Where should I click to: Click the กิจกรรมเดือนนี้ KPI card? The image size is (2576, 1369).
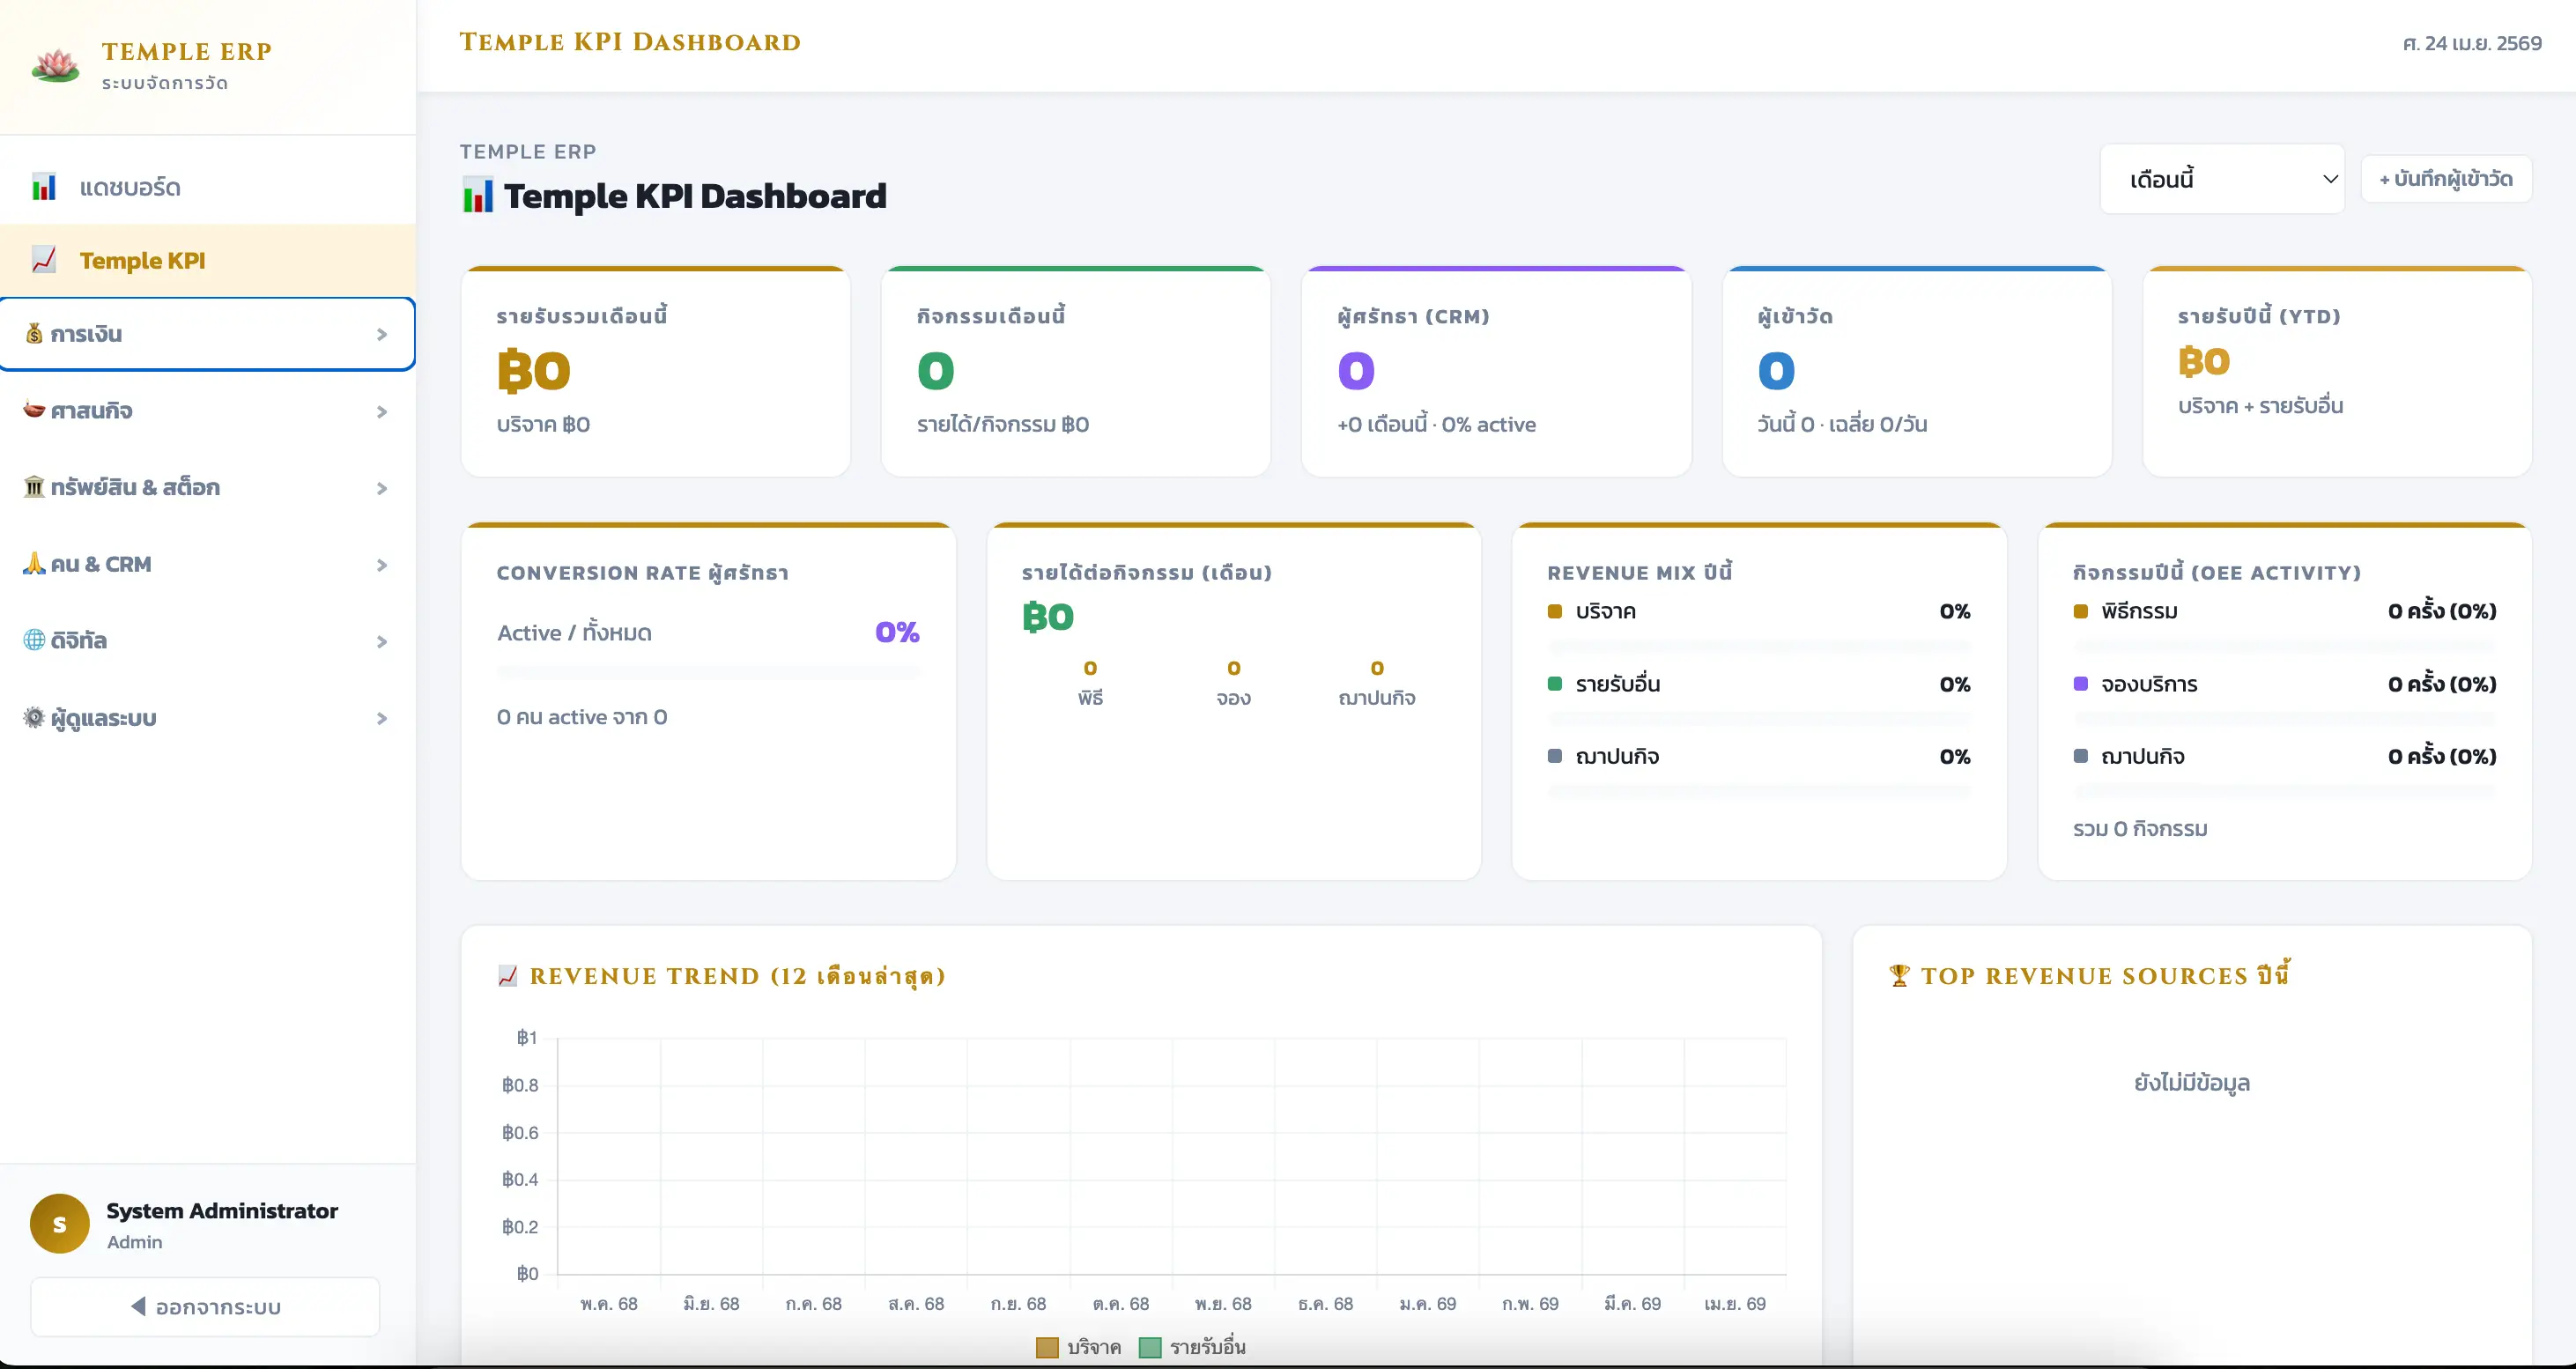point(1076,372)
